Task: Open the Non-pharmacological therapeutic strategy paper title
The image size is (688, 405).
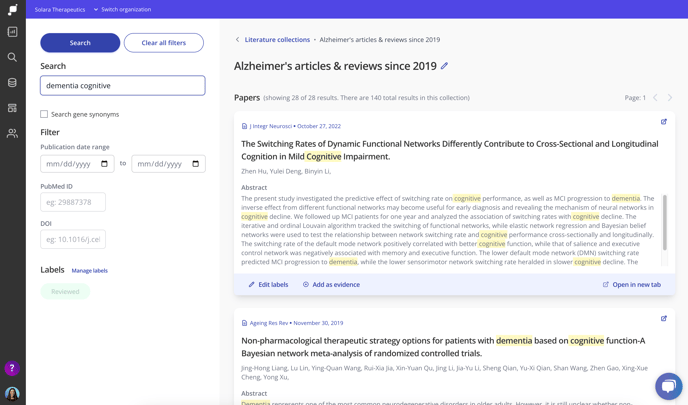Action: 443,347
